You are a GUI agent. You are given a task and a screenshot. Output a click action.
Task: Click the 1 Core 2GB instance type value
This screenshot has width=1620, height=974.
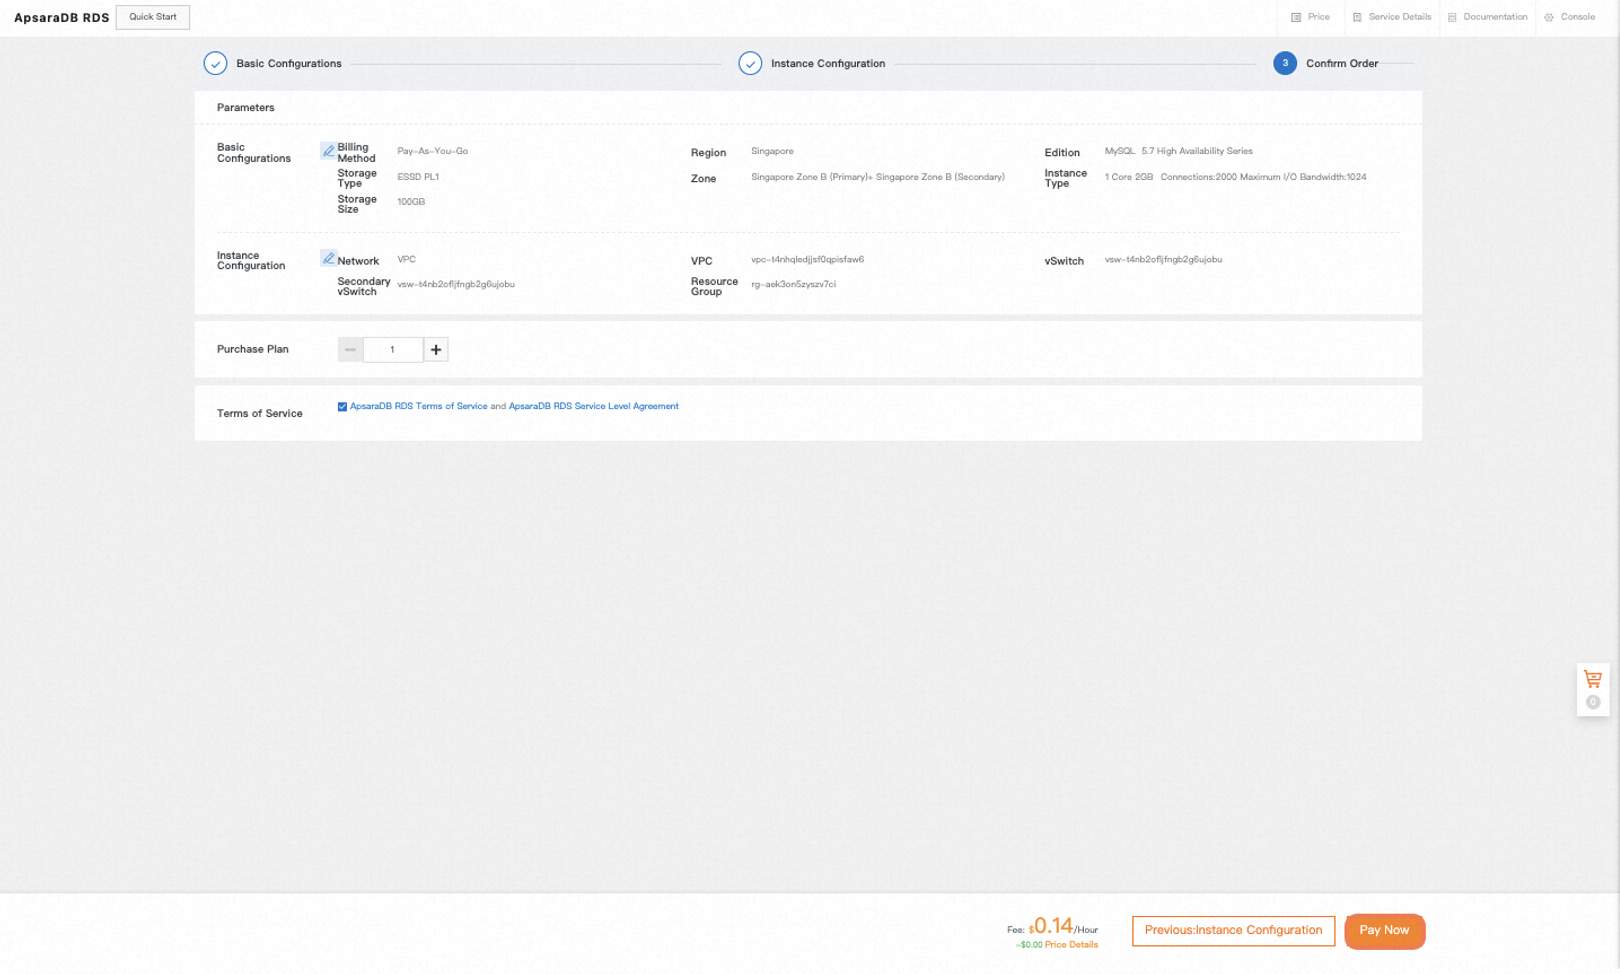tap(1235, 177)
